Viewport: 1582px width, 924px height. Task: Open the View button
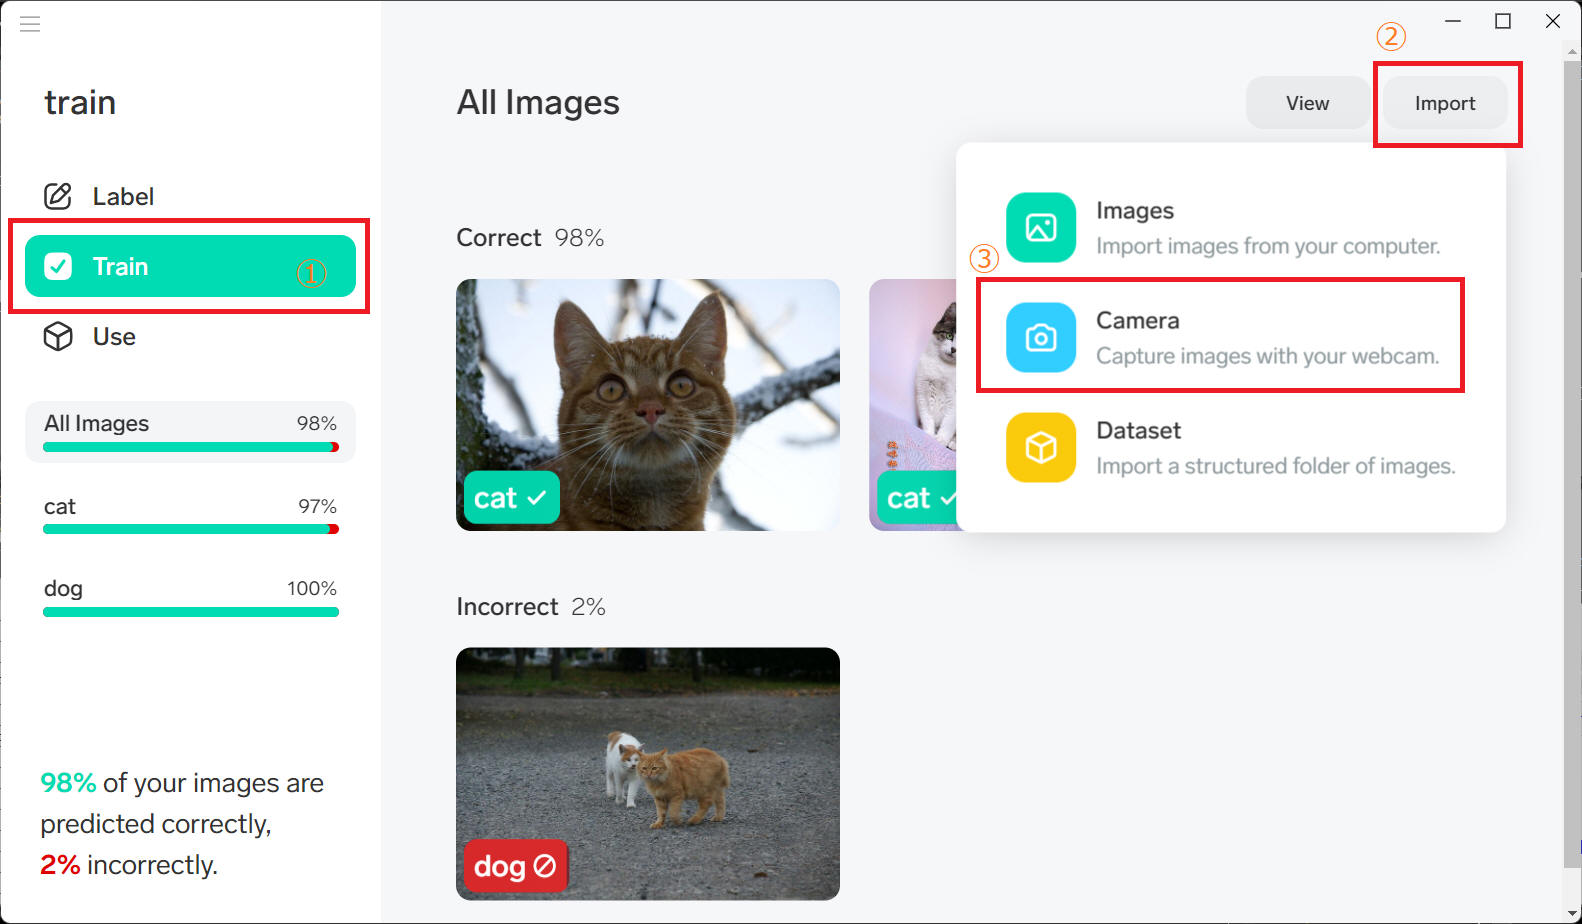click(x=1307, y=103)
